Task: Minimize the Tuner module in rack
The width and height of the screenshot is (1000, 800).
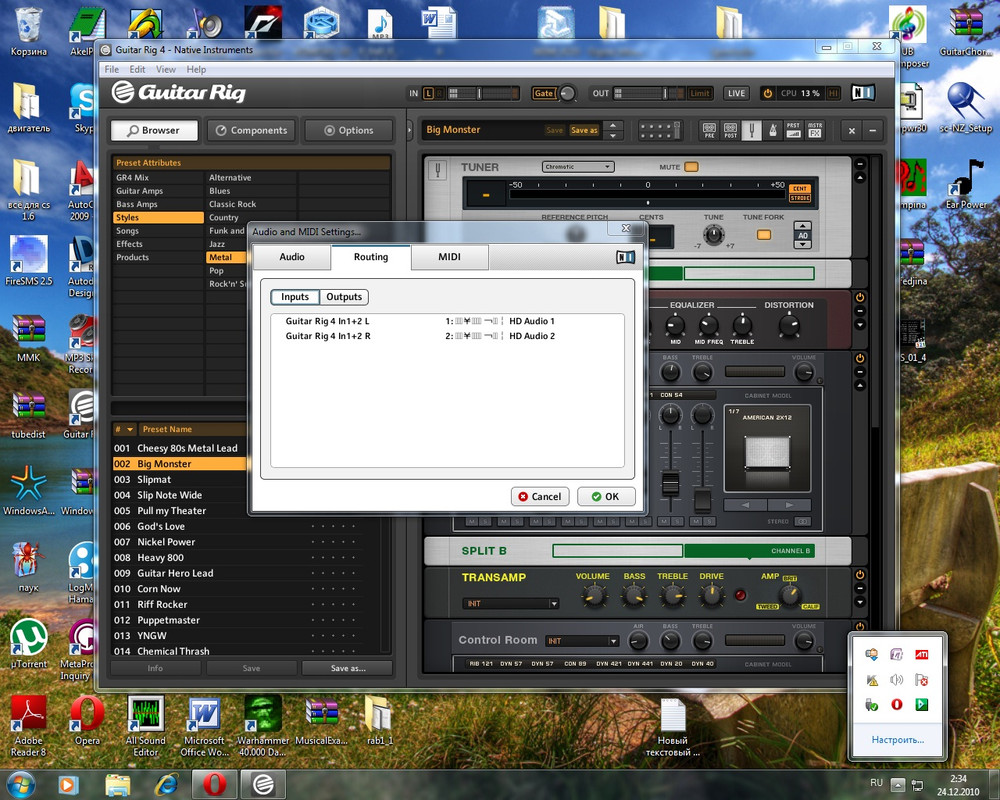Action: [860, 164]
